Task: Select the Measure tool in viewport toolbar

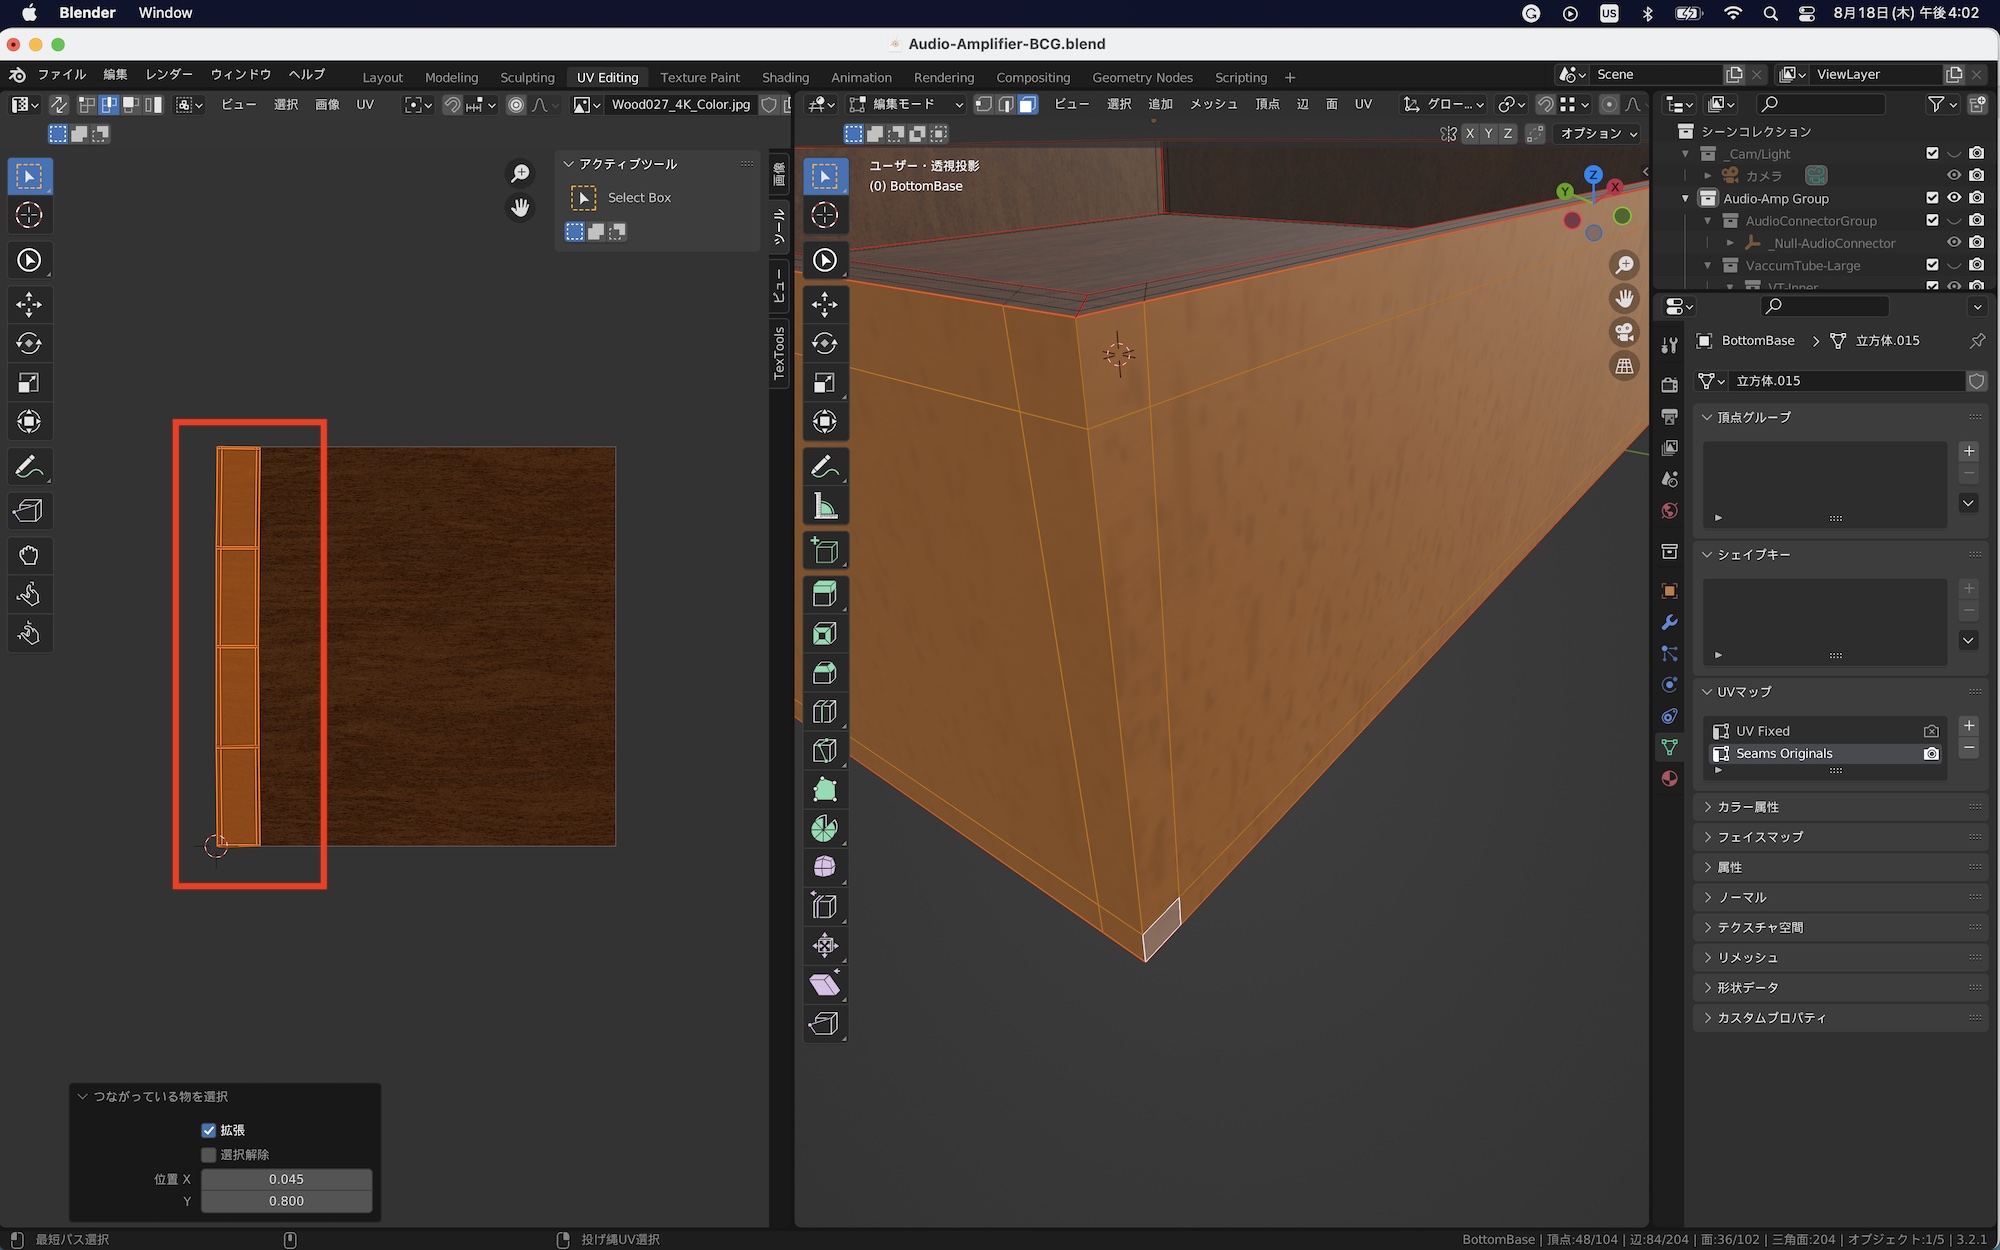Action: tap(825, 507)
